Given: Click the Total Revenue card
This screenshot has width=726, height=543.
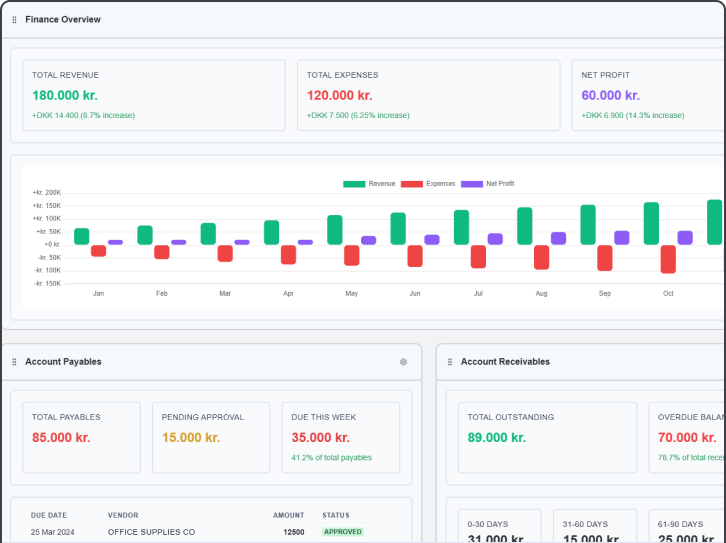Looking at the screenshot, I should coord(153,95).
